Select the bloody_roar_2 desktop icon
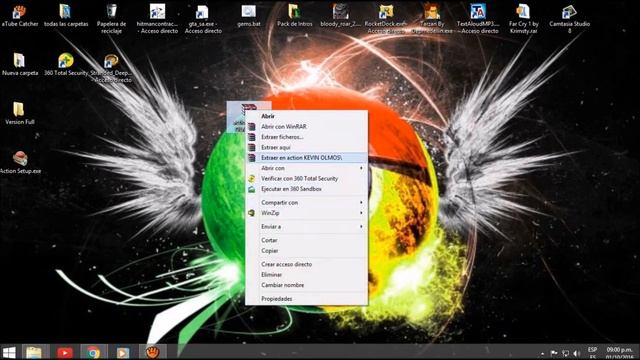The height and width of the screenshot is (360, 640). [340, 16]
